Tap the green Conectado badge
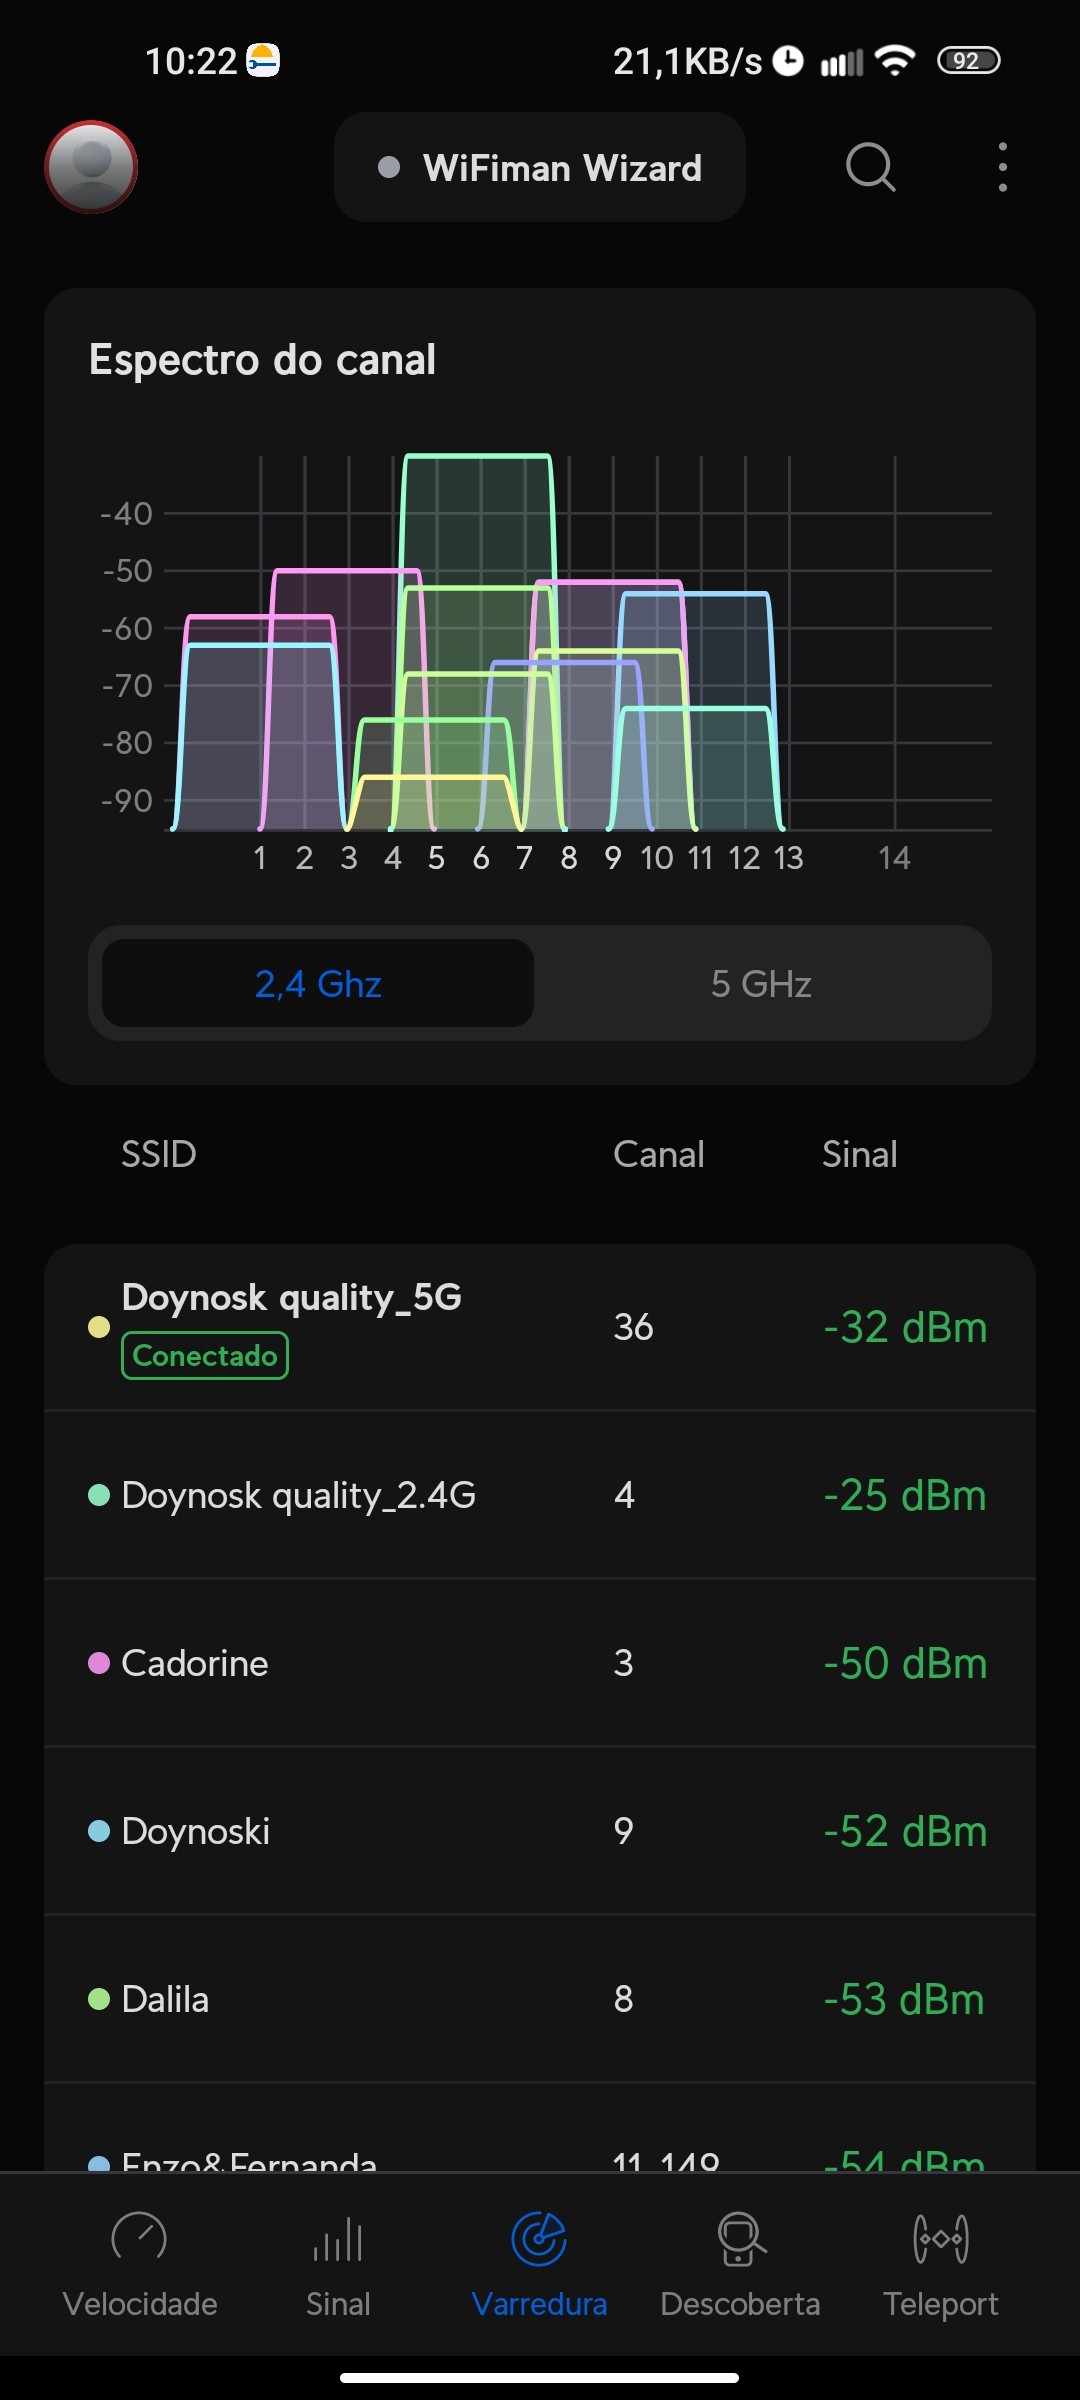The width and height of the screenshot is (1080, 2400). click(205, 1356)
